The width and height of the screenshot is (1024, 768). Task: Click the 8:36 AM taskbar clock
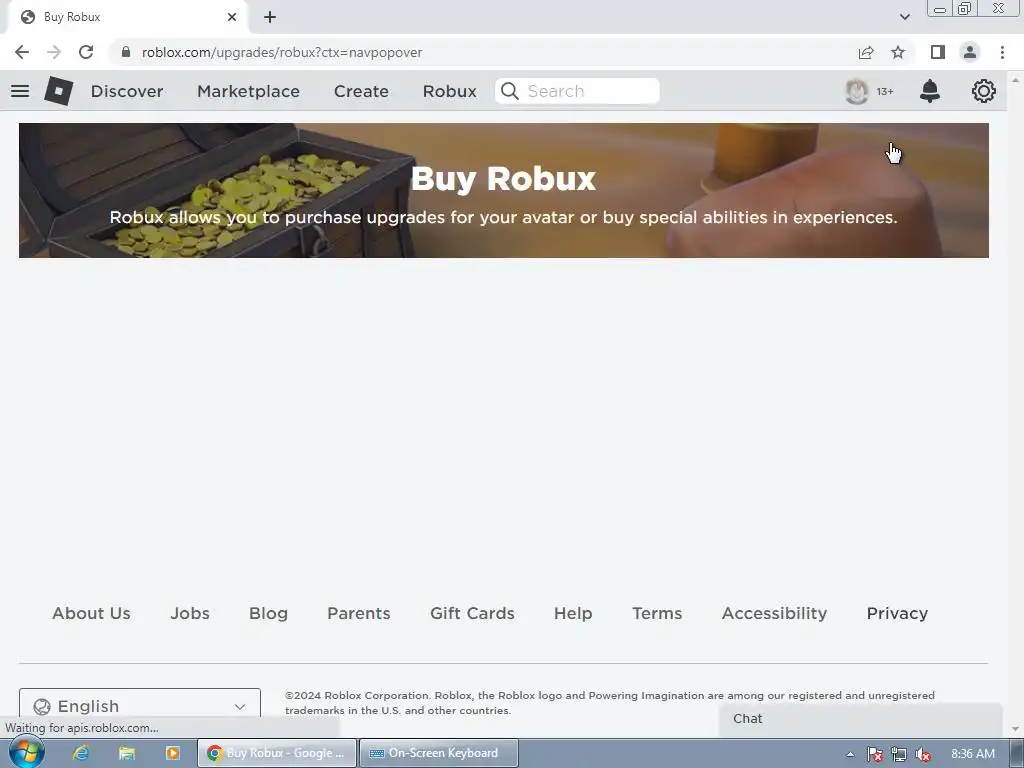[x=972, y=754]
